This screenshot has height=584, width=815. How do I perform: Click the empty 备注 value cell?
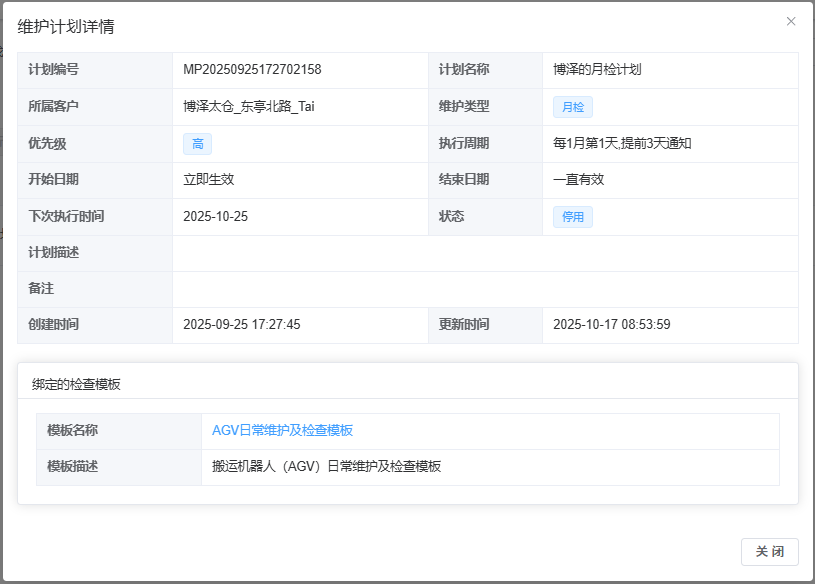pyautogui.click(x=485, y=289)
